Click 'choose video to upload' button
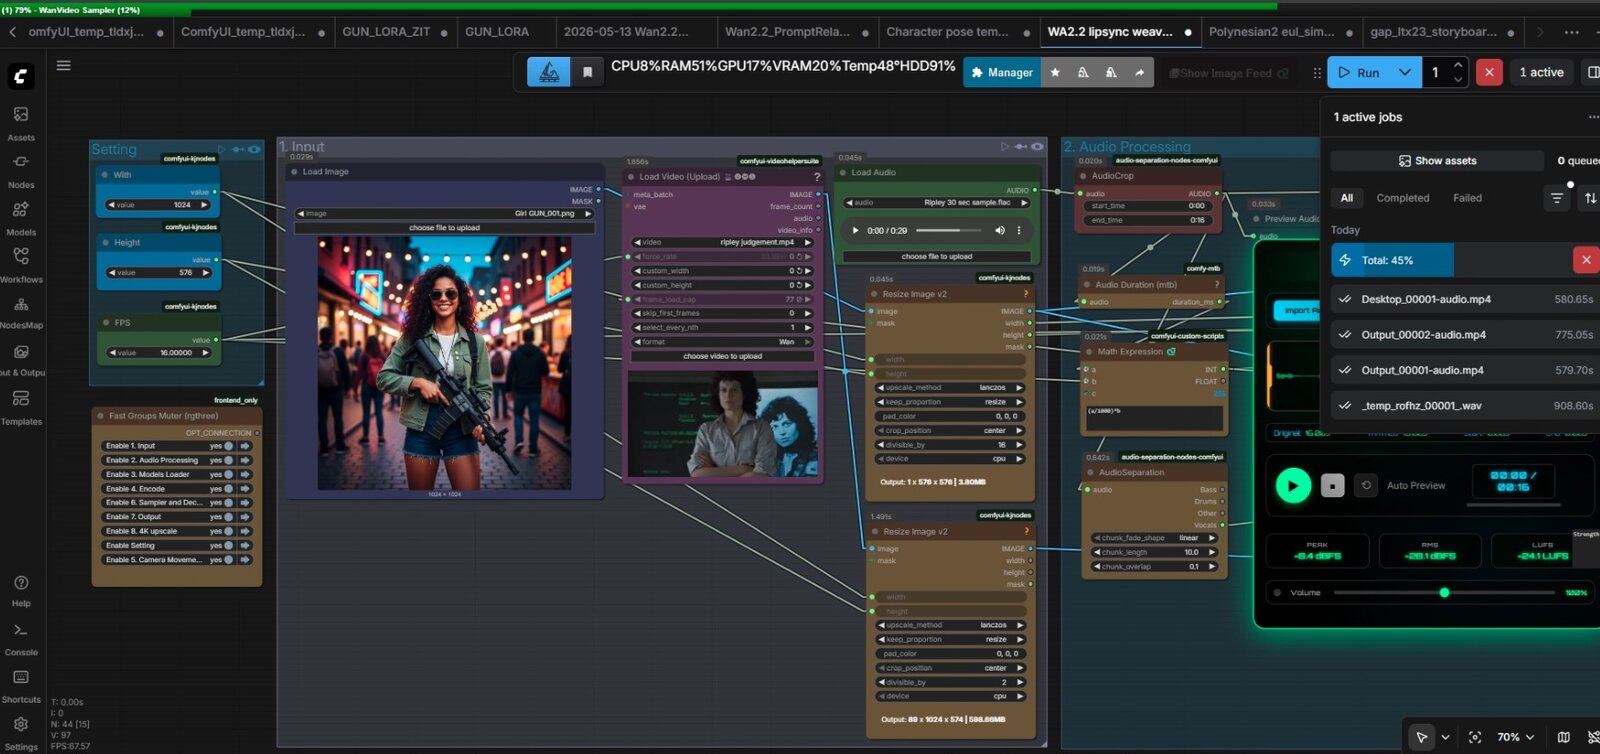Screen dimensions: 1600x754 coord(723,356)
